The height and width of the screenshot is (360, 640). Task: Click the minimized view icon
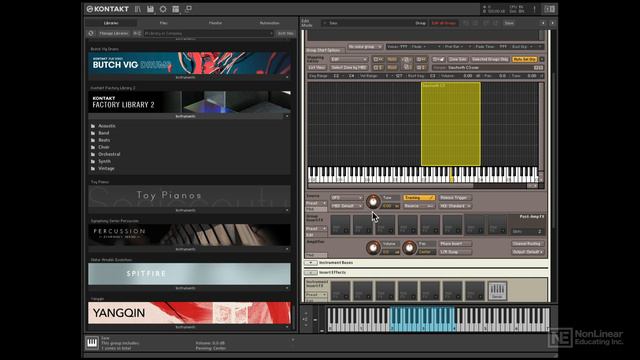click(188, 9)
